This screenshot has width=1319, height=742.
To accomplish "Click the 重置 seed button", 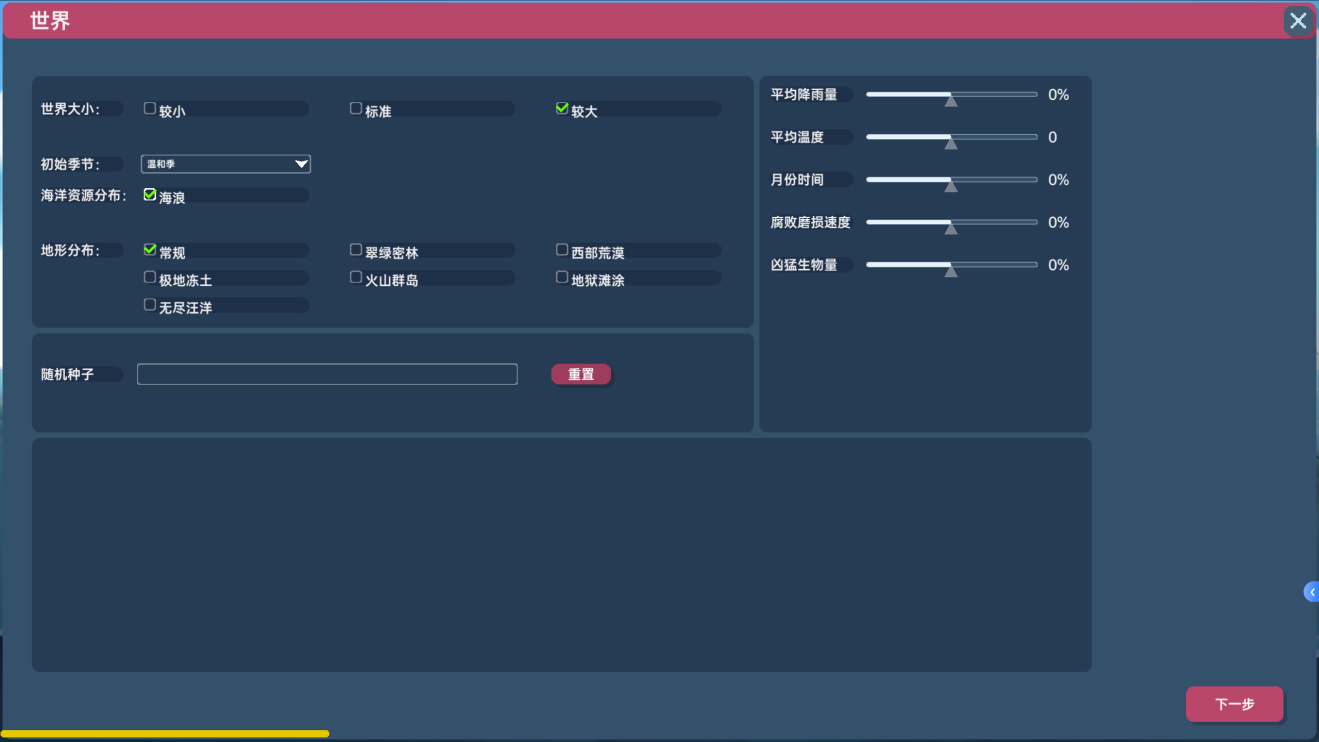I will click(x=581, y=374).
